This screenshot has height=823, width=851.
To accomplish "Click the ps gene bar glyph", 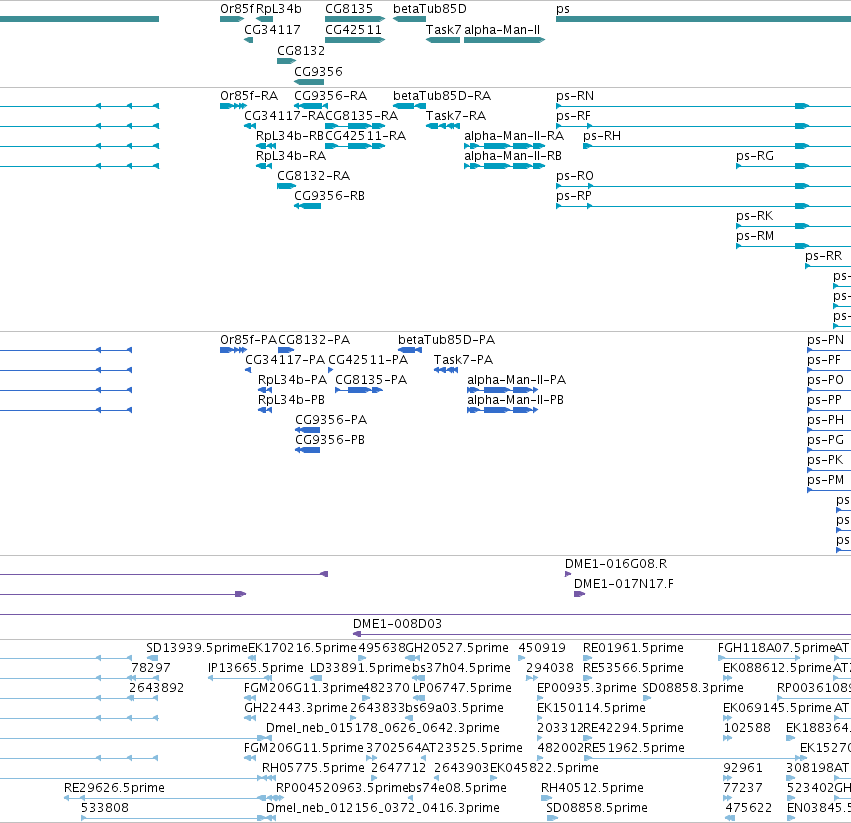I will click(703, 19).
